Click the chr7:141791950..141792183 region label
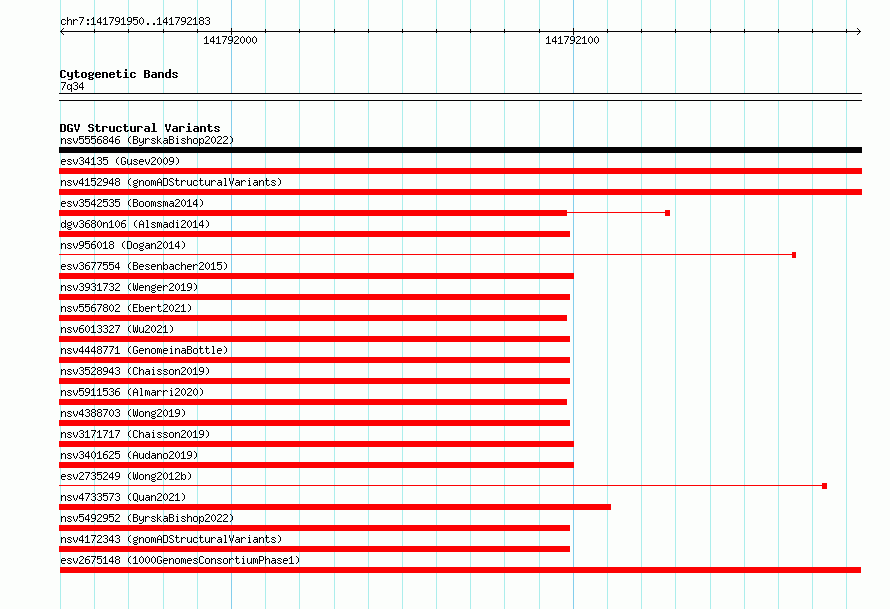 (135, 21)
